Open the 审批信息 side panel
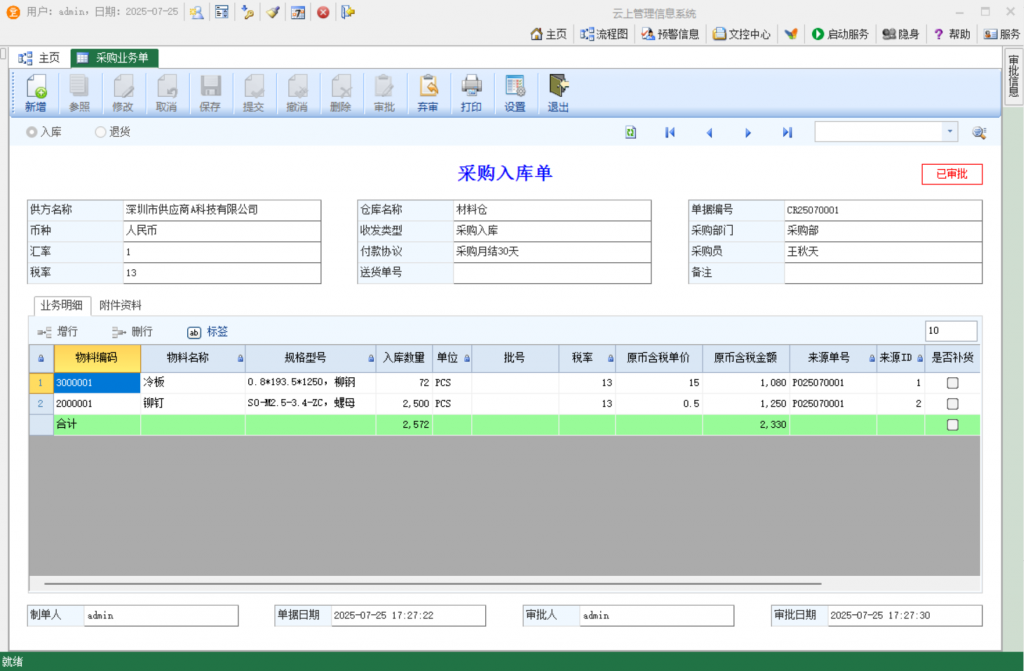 (1013, 76)
